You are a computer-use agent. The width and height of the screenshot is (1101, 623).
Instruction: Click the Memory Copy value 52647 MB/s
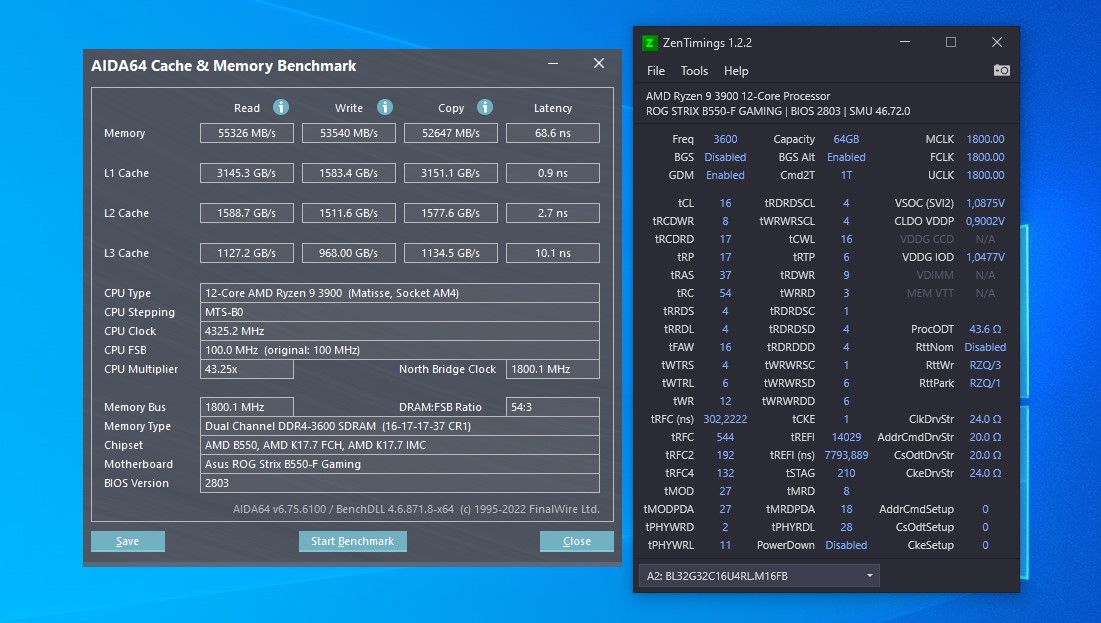(x=451, y=133)
